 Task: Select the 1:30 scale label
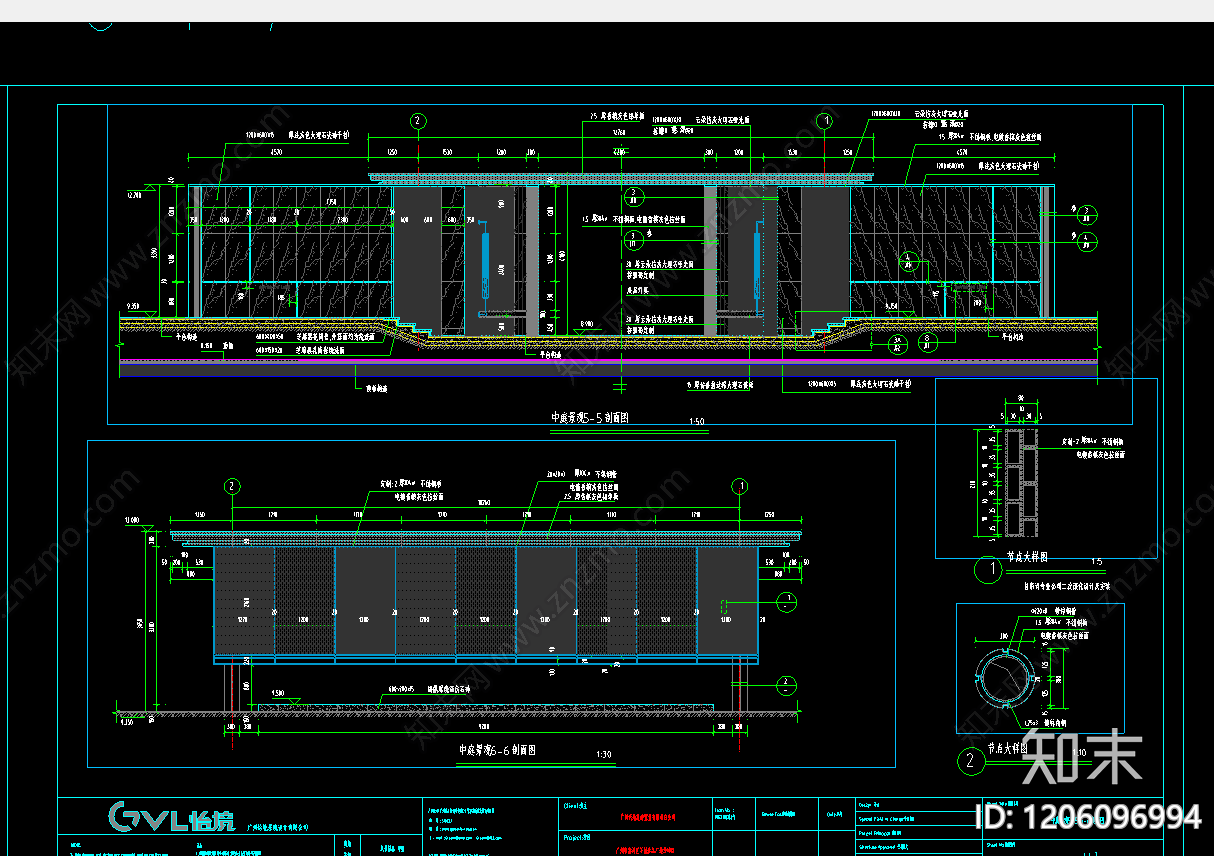point(603,755)
